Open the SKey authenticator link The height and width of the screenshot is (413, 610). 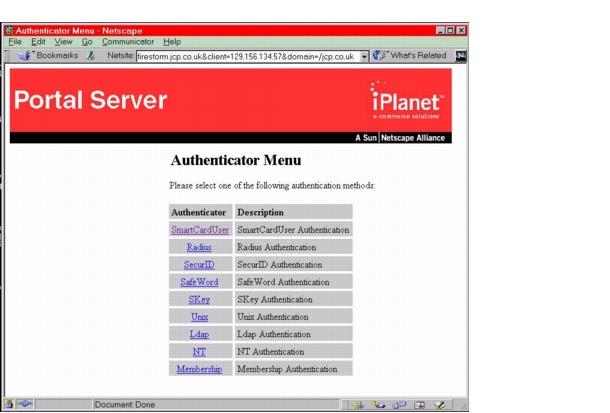(x=199, y=299)
